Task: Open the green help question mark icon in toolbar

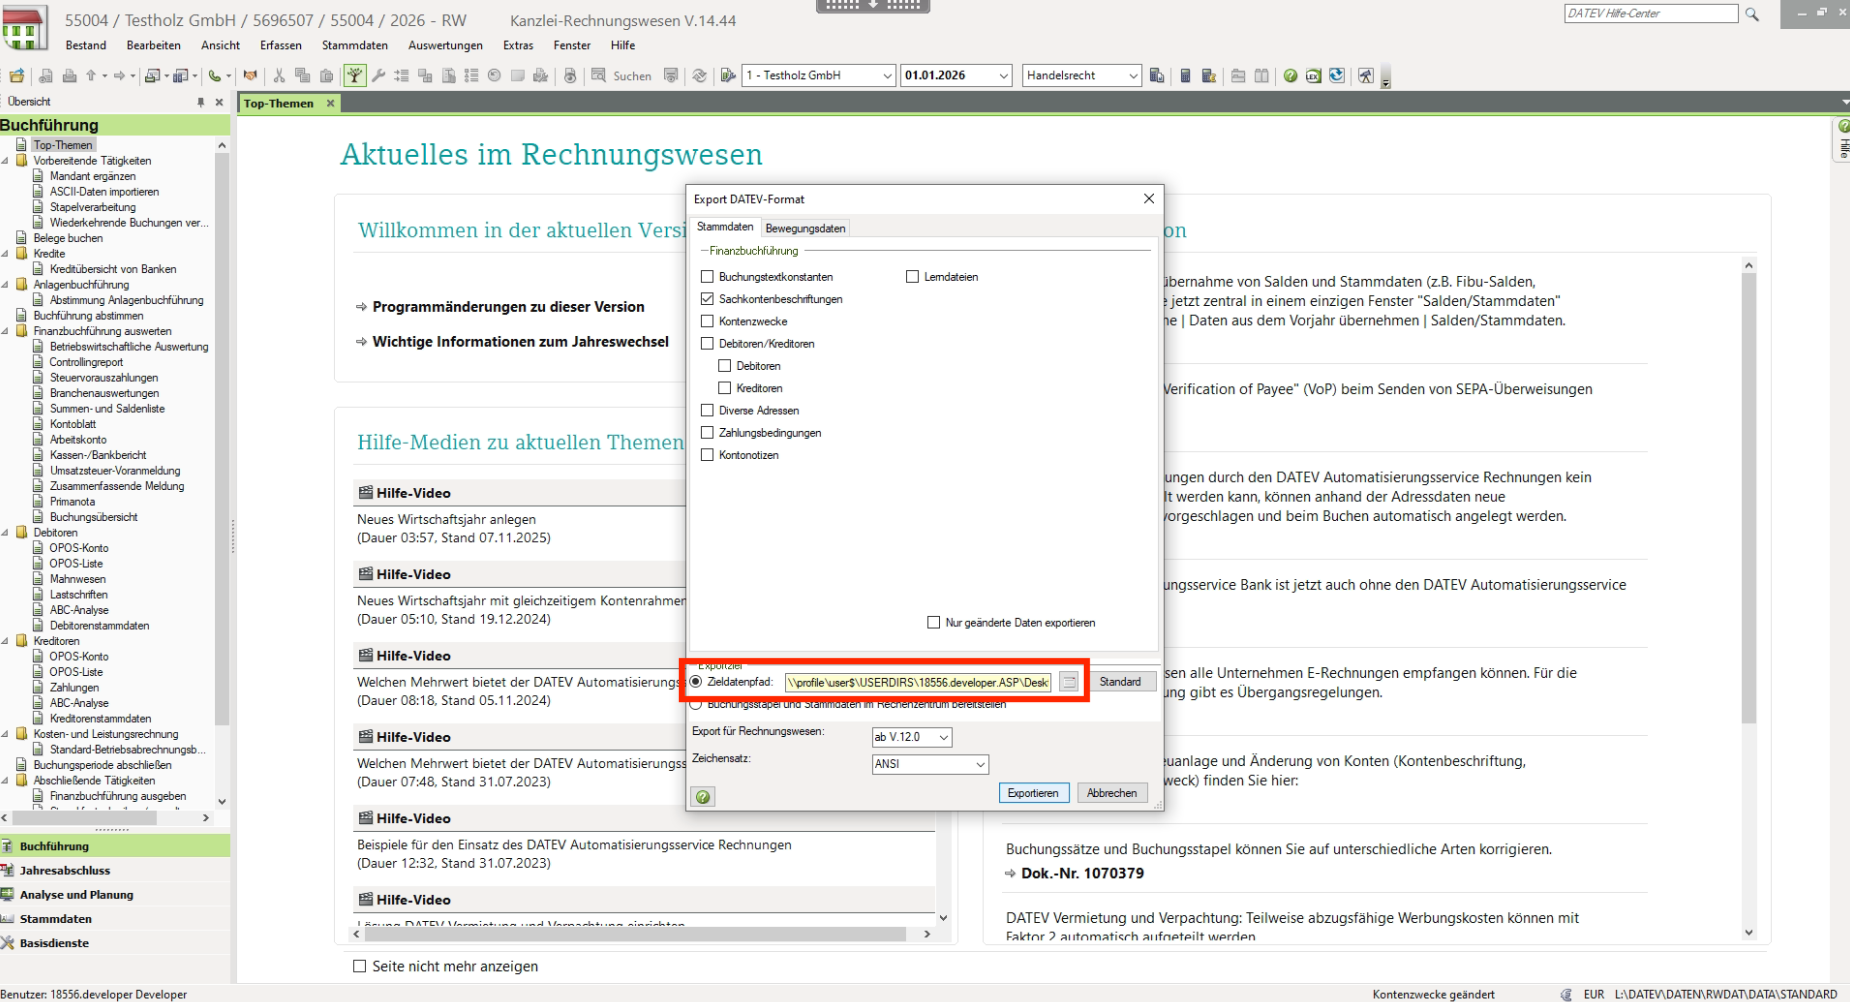Action: pos(1290,76)
